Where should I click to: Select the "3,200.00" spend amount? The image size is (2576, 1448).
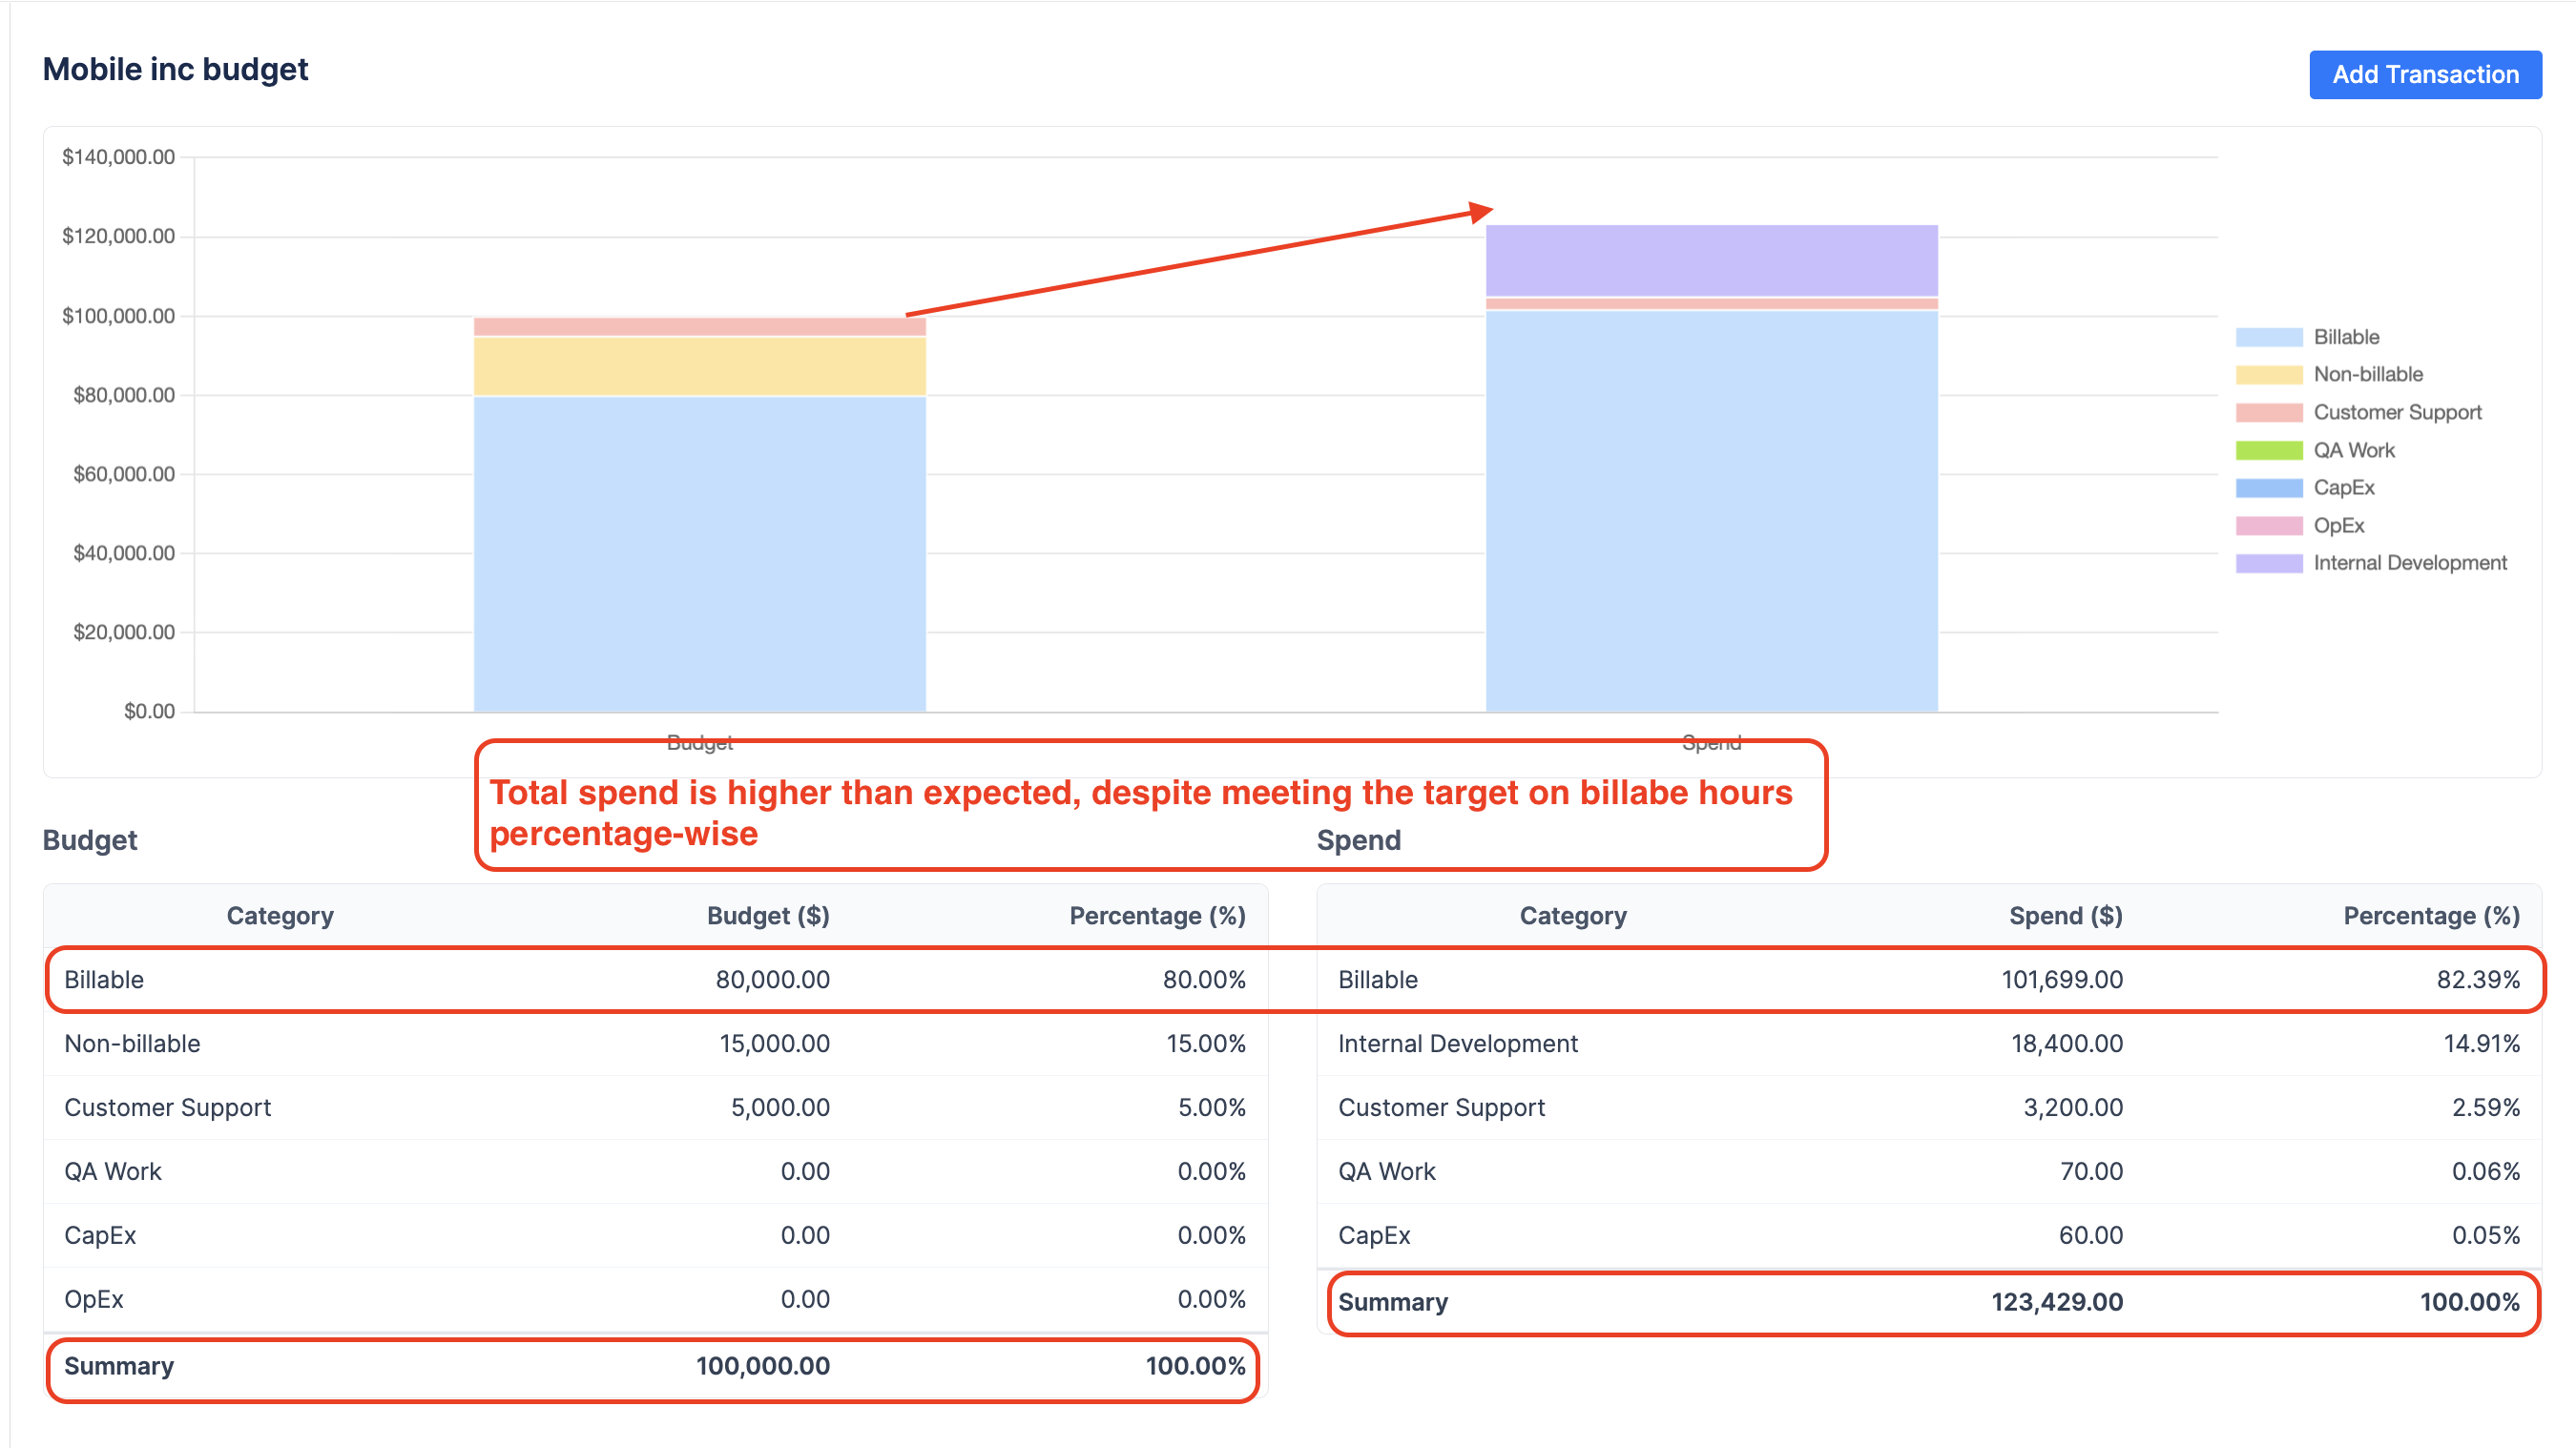[2073, 1108]
